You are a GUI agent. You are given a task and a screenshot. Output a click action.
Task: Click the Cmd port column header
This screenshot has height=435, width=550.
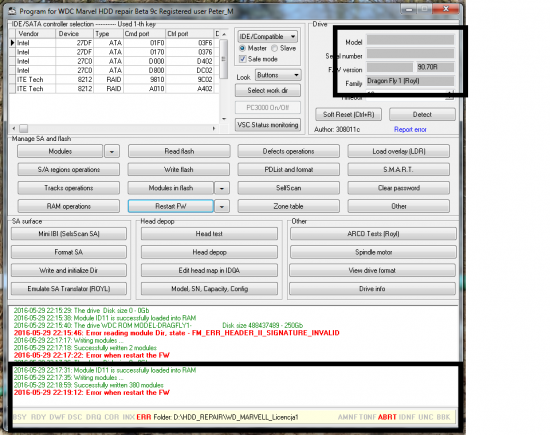tap(144, 34)
